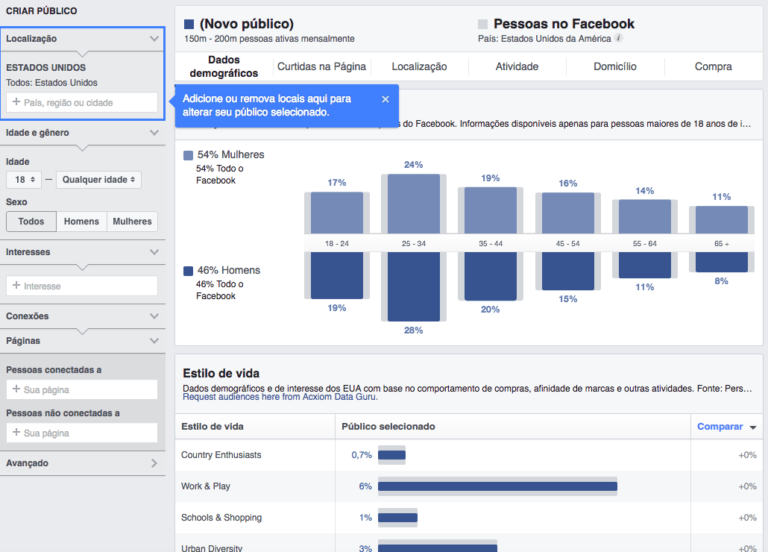Click the men 45 - 54 bar showing 15%
768x552 pixels.
(568, 271)
